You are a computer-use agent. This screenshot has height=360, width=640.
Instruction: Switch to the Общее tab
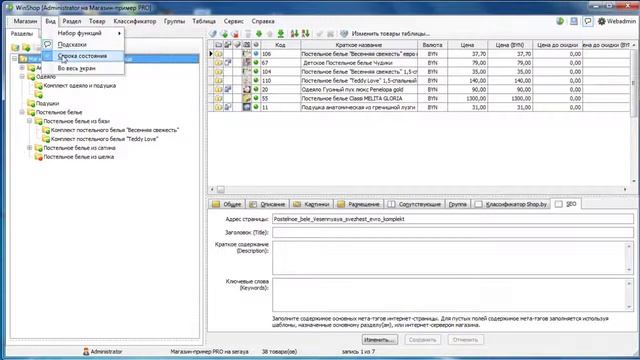227,204
